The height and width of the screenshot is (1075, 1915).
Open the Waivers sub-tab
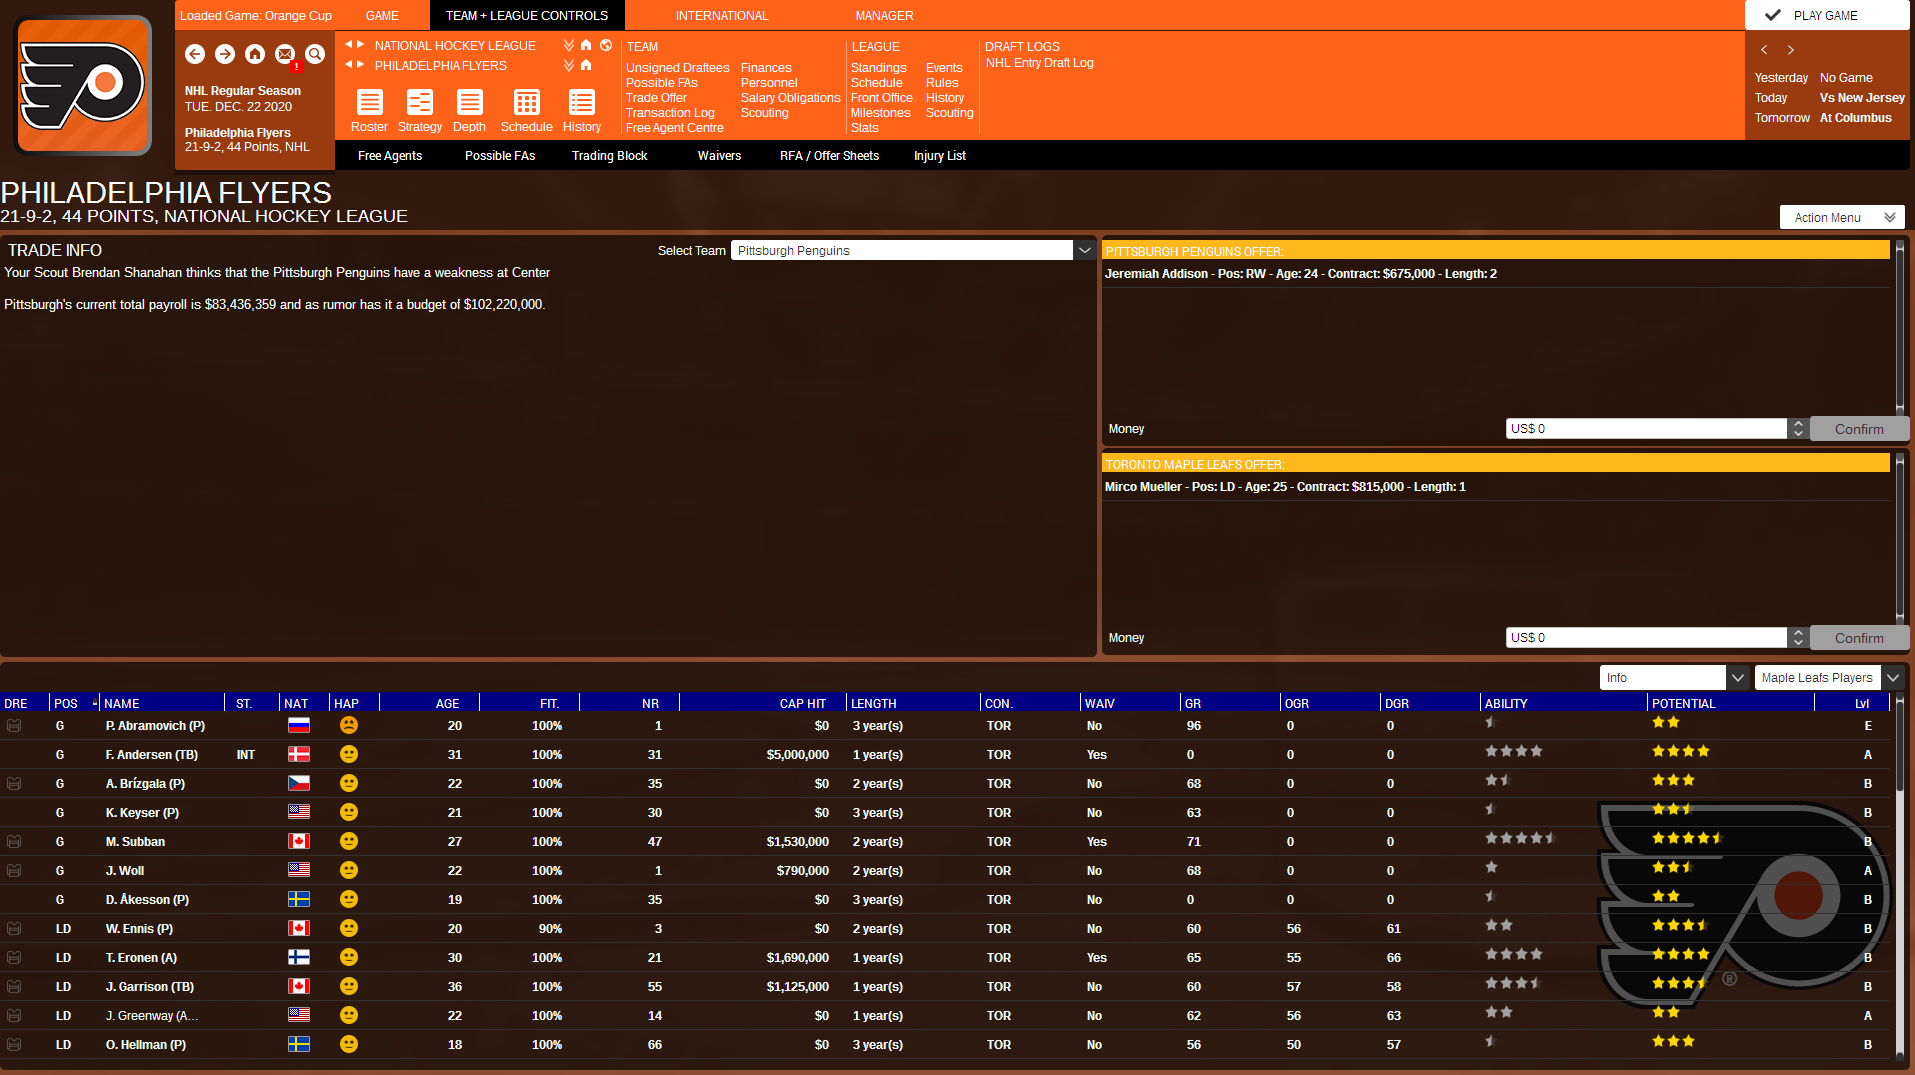point(719,155)
